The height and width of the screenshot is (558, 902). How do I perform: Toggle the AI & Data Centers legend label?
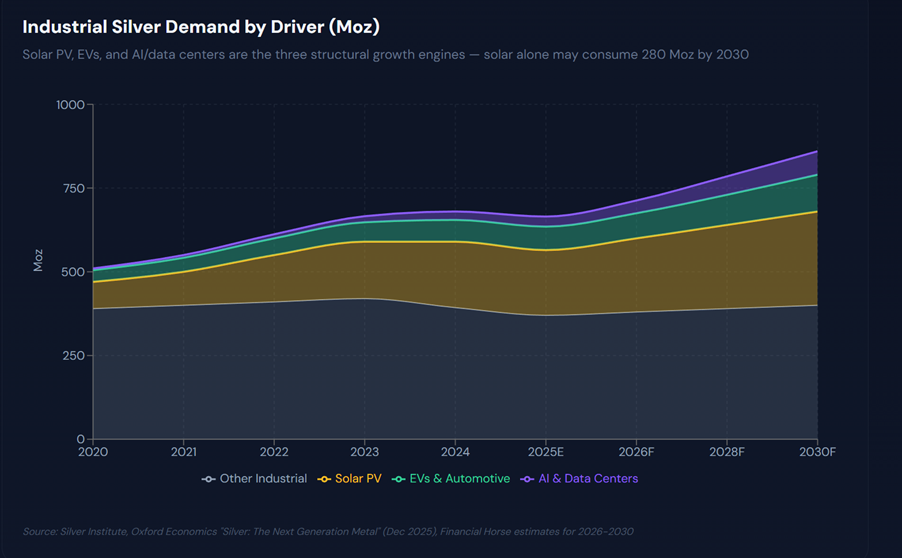(590, 479)
